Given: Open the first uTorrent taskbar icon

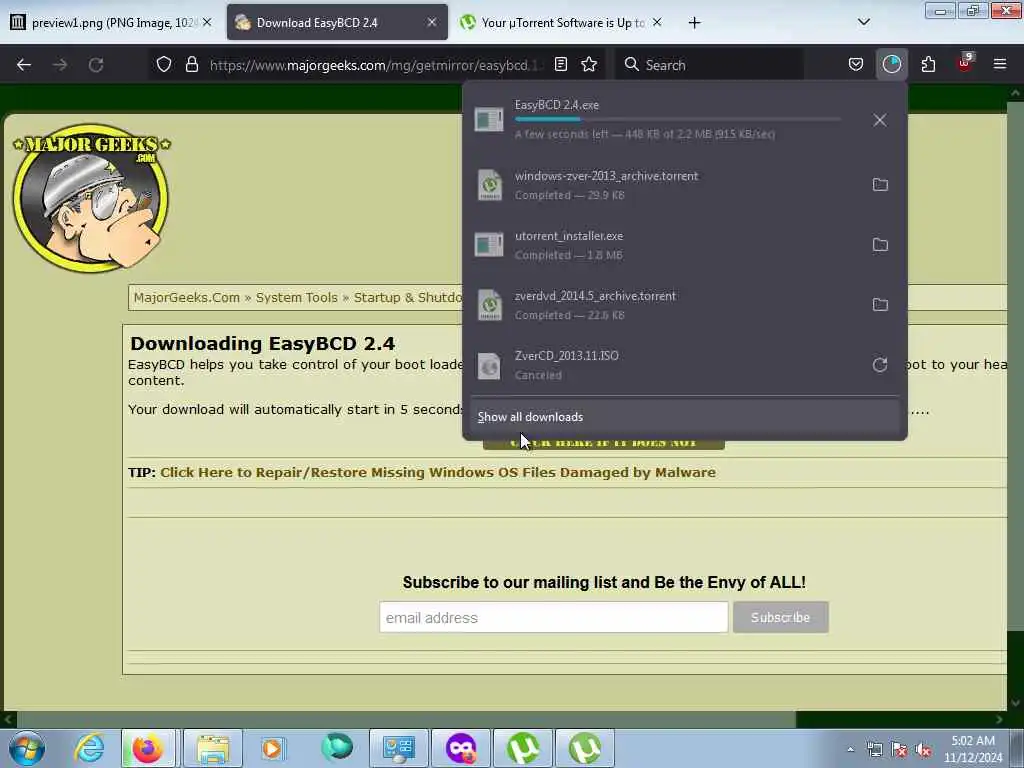Looking at the screenshot, I should tap(523, 748).
